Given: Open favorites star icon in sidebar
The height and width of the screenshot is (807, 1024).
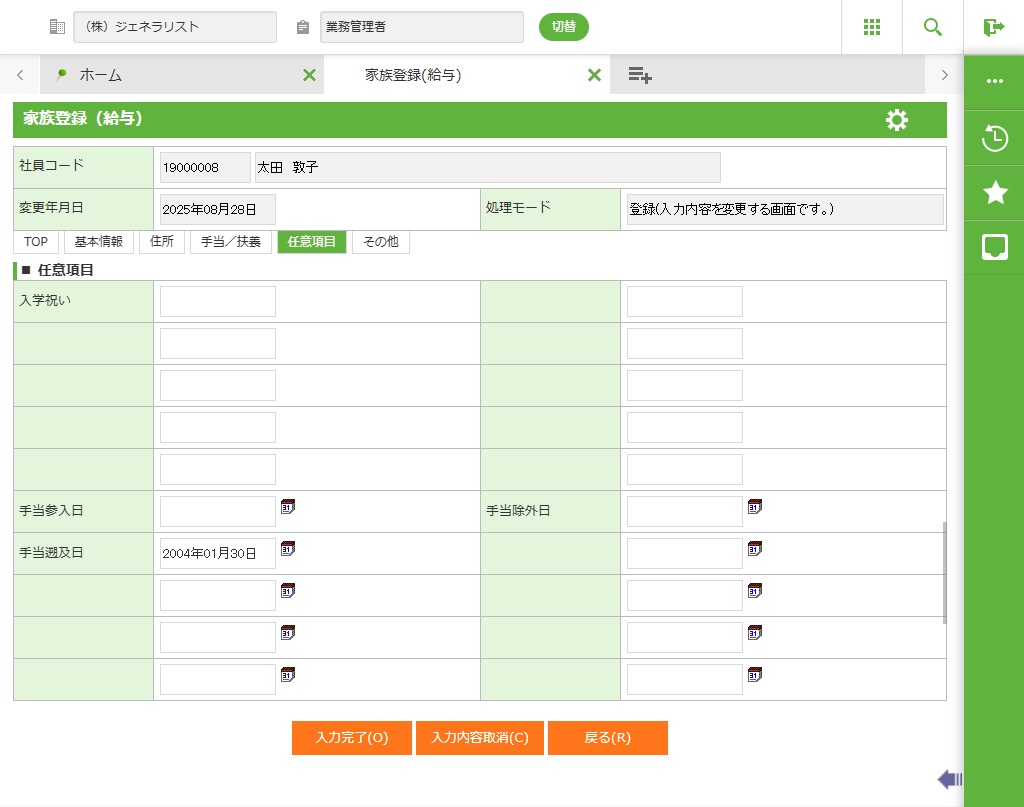Looking at the screenshot, I should (x=994, y=193).
